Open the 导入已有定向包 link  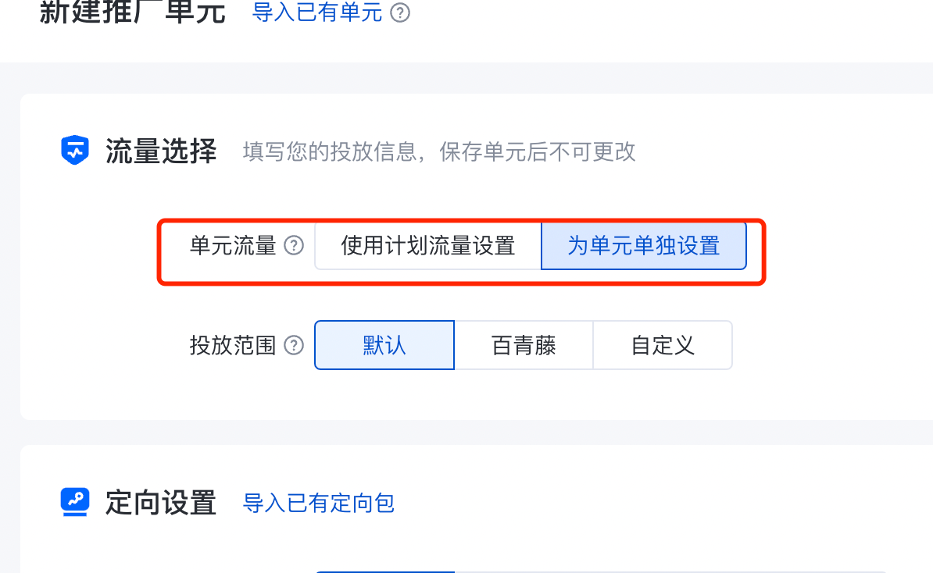click(318, 503)
